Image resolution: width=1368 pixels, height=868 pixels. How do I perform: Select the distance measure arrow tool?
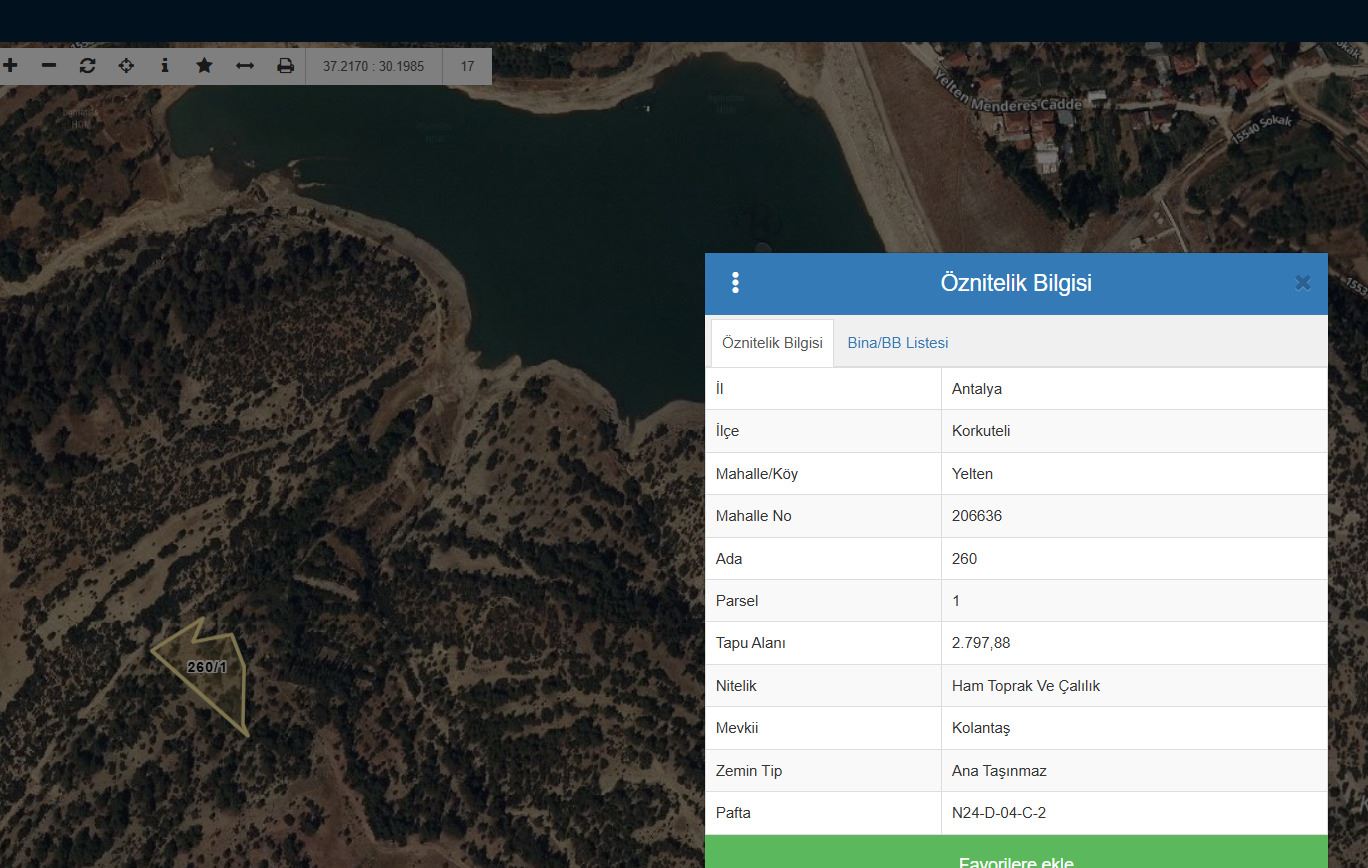tap(244, 66)
